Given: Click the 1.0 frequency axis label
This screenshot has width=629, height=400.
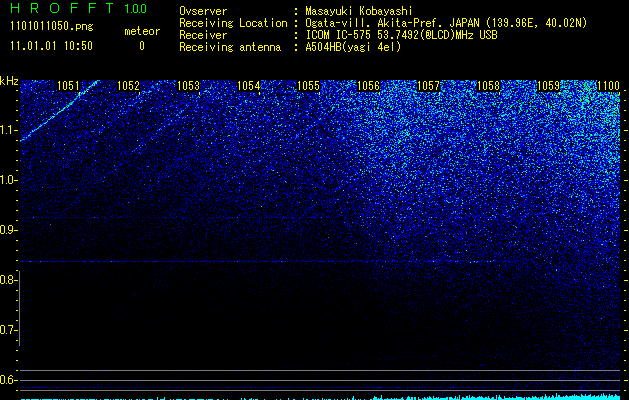Looking at the screenshot, I should (x=7, y=180).
